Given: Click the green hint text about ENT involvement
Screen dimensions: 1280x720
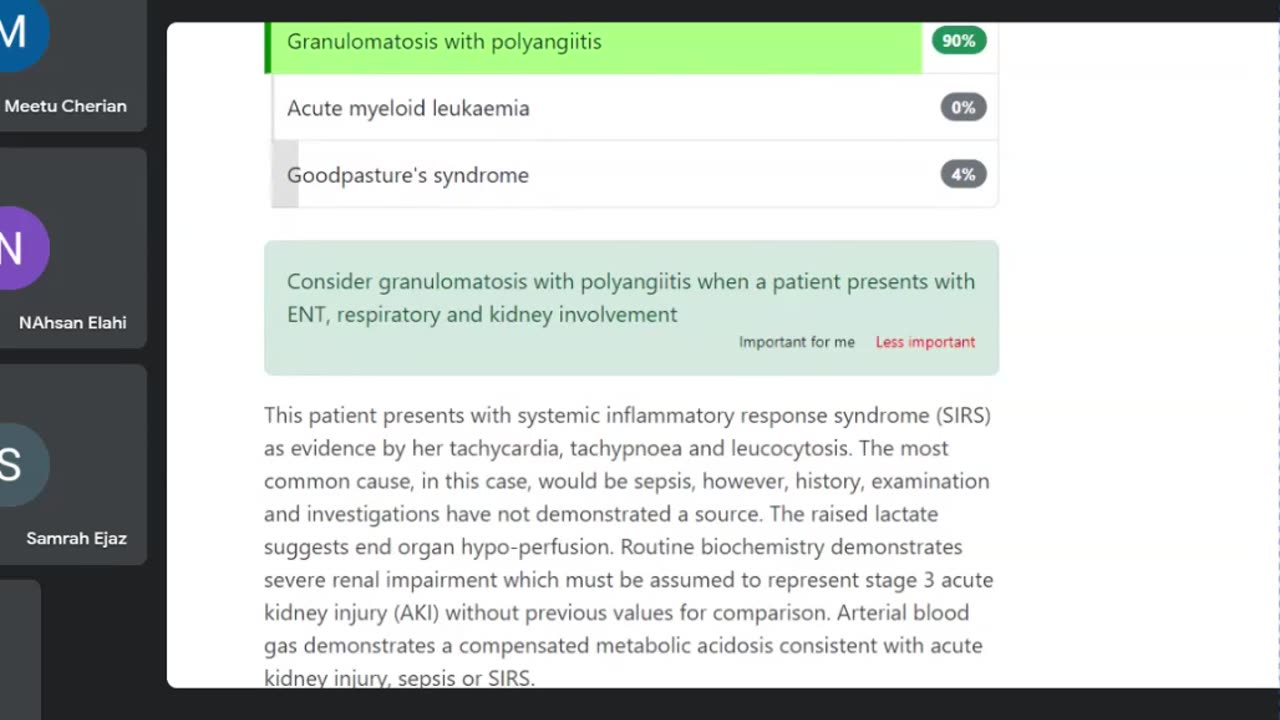Looking at the screenshot, I should click(x=630, y=297).
